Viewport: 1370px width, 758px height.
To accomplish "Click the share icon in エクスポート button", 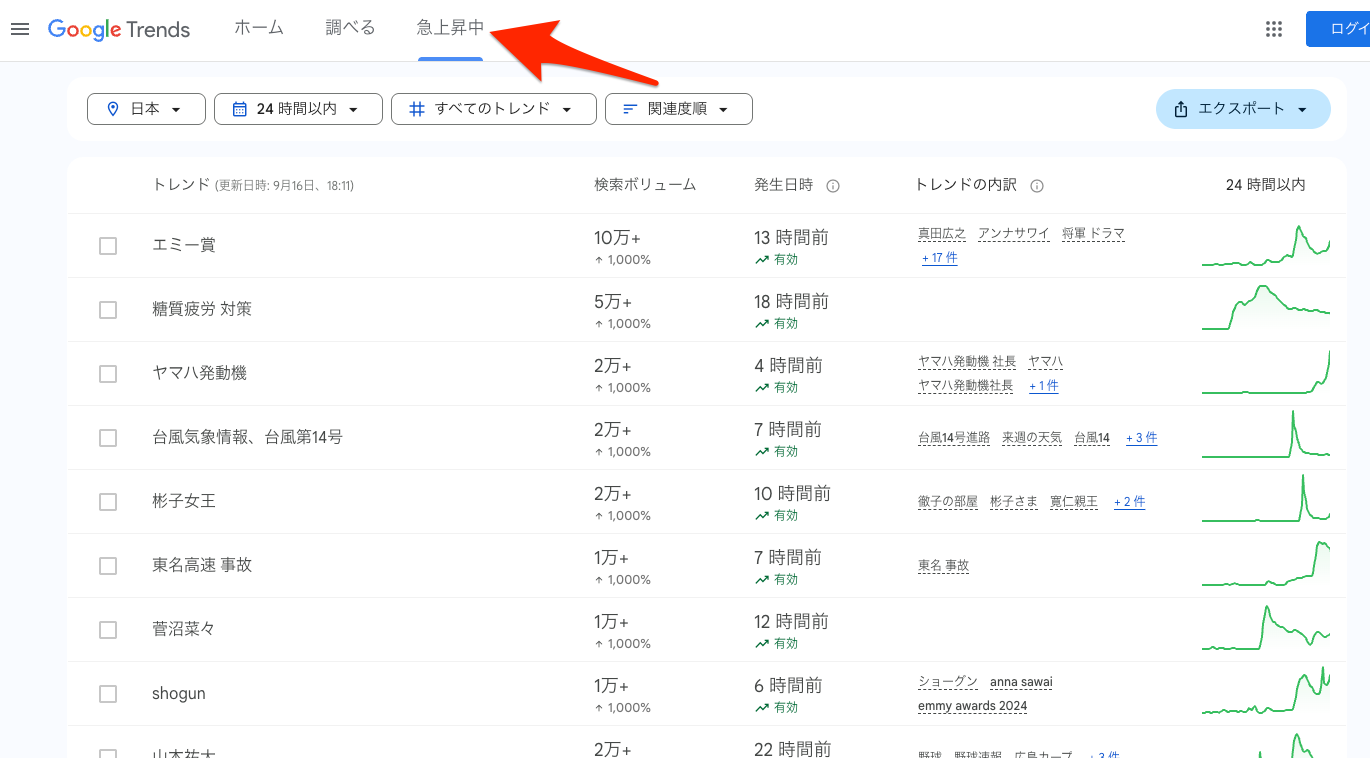I will [x=1181, y=109].
